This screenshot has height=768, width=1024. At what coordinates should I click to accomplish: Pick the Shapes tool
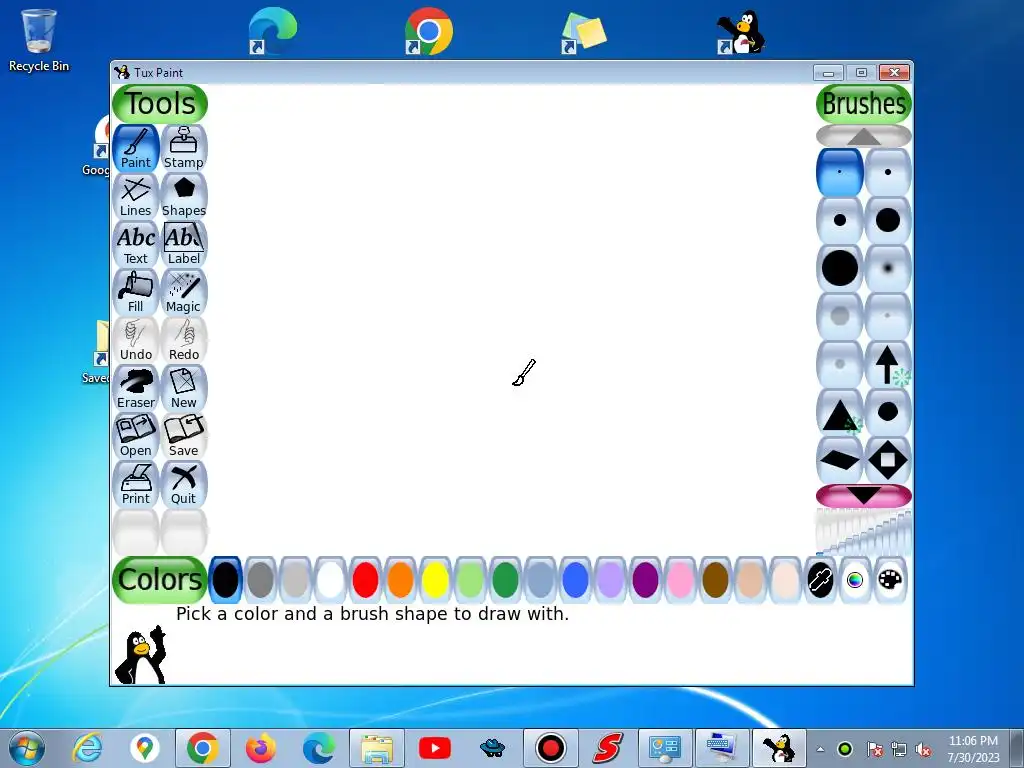point(184,197)
